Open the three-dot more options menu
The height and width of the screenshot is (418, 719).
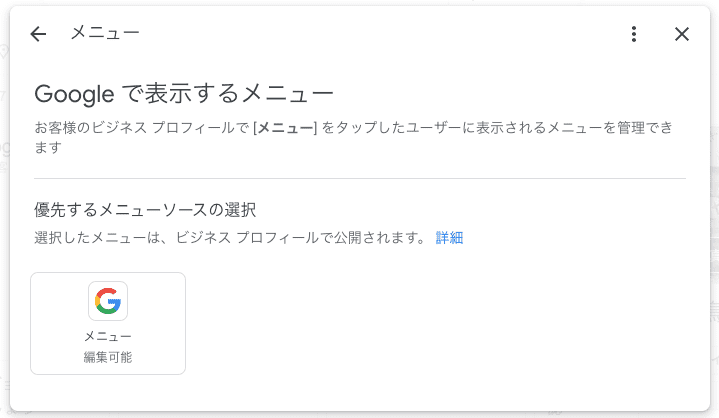click(634, 34)
